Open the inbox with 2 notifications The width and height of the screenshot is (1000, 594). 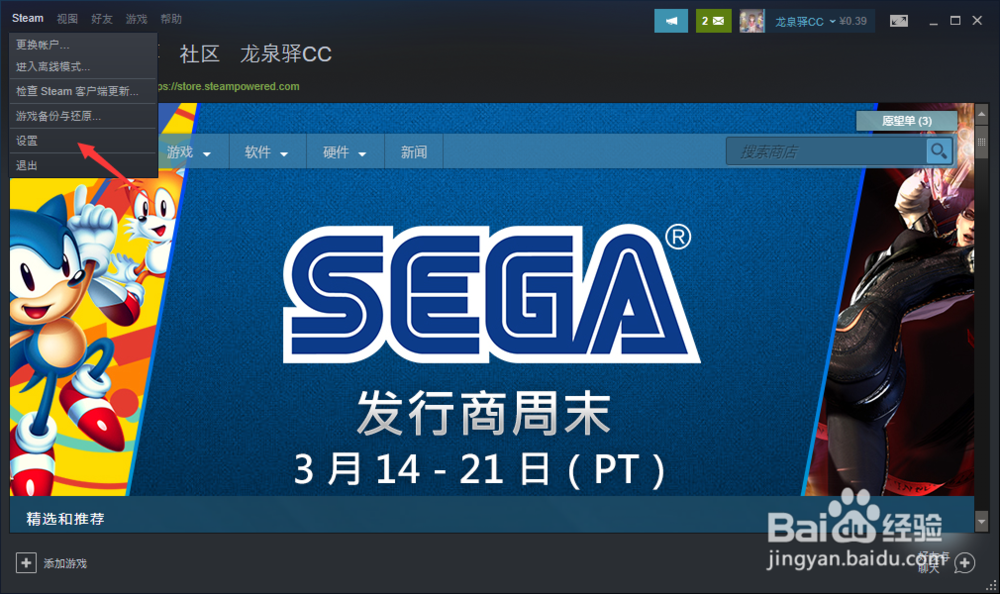(713, 21)
